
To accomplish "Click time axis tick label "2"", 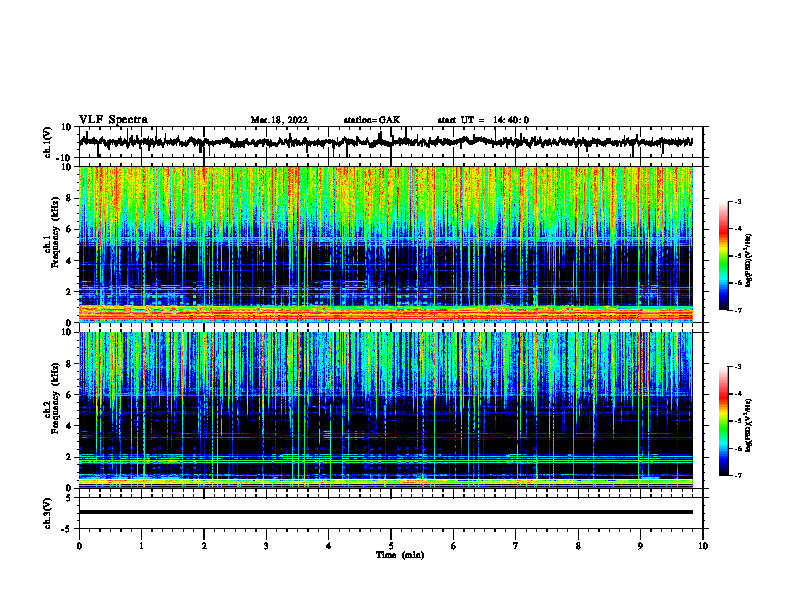I will pos(204,546).
